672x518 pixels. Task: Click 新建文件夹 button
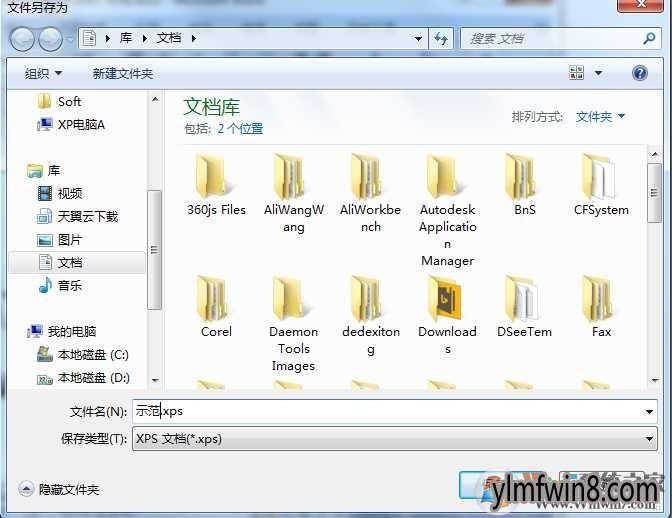123,74
